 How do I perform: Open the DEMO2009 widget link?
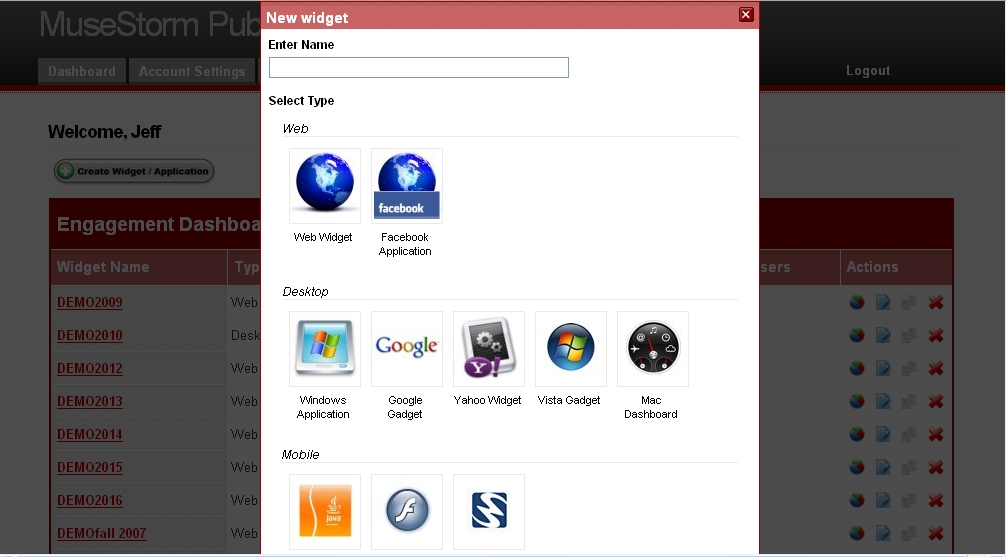coord(90,302)
